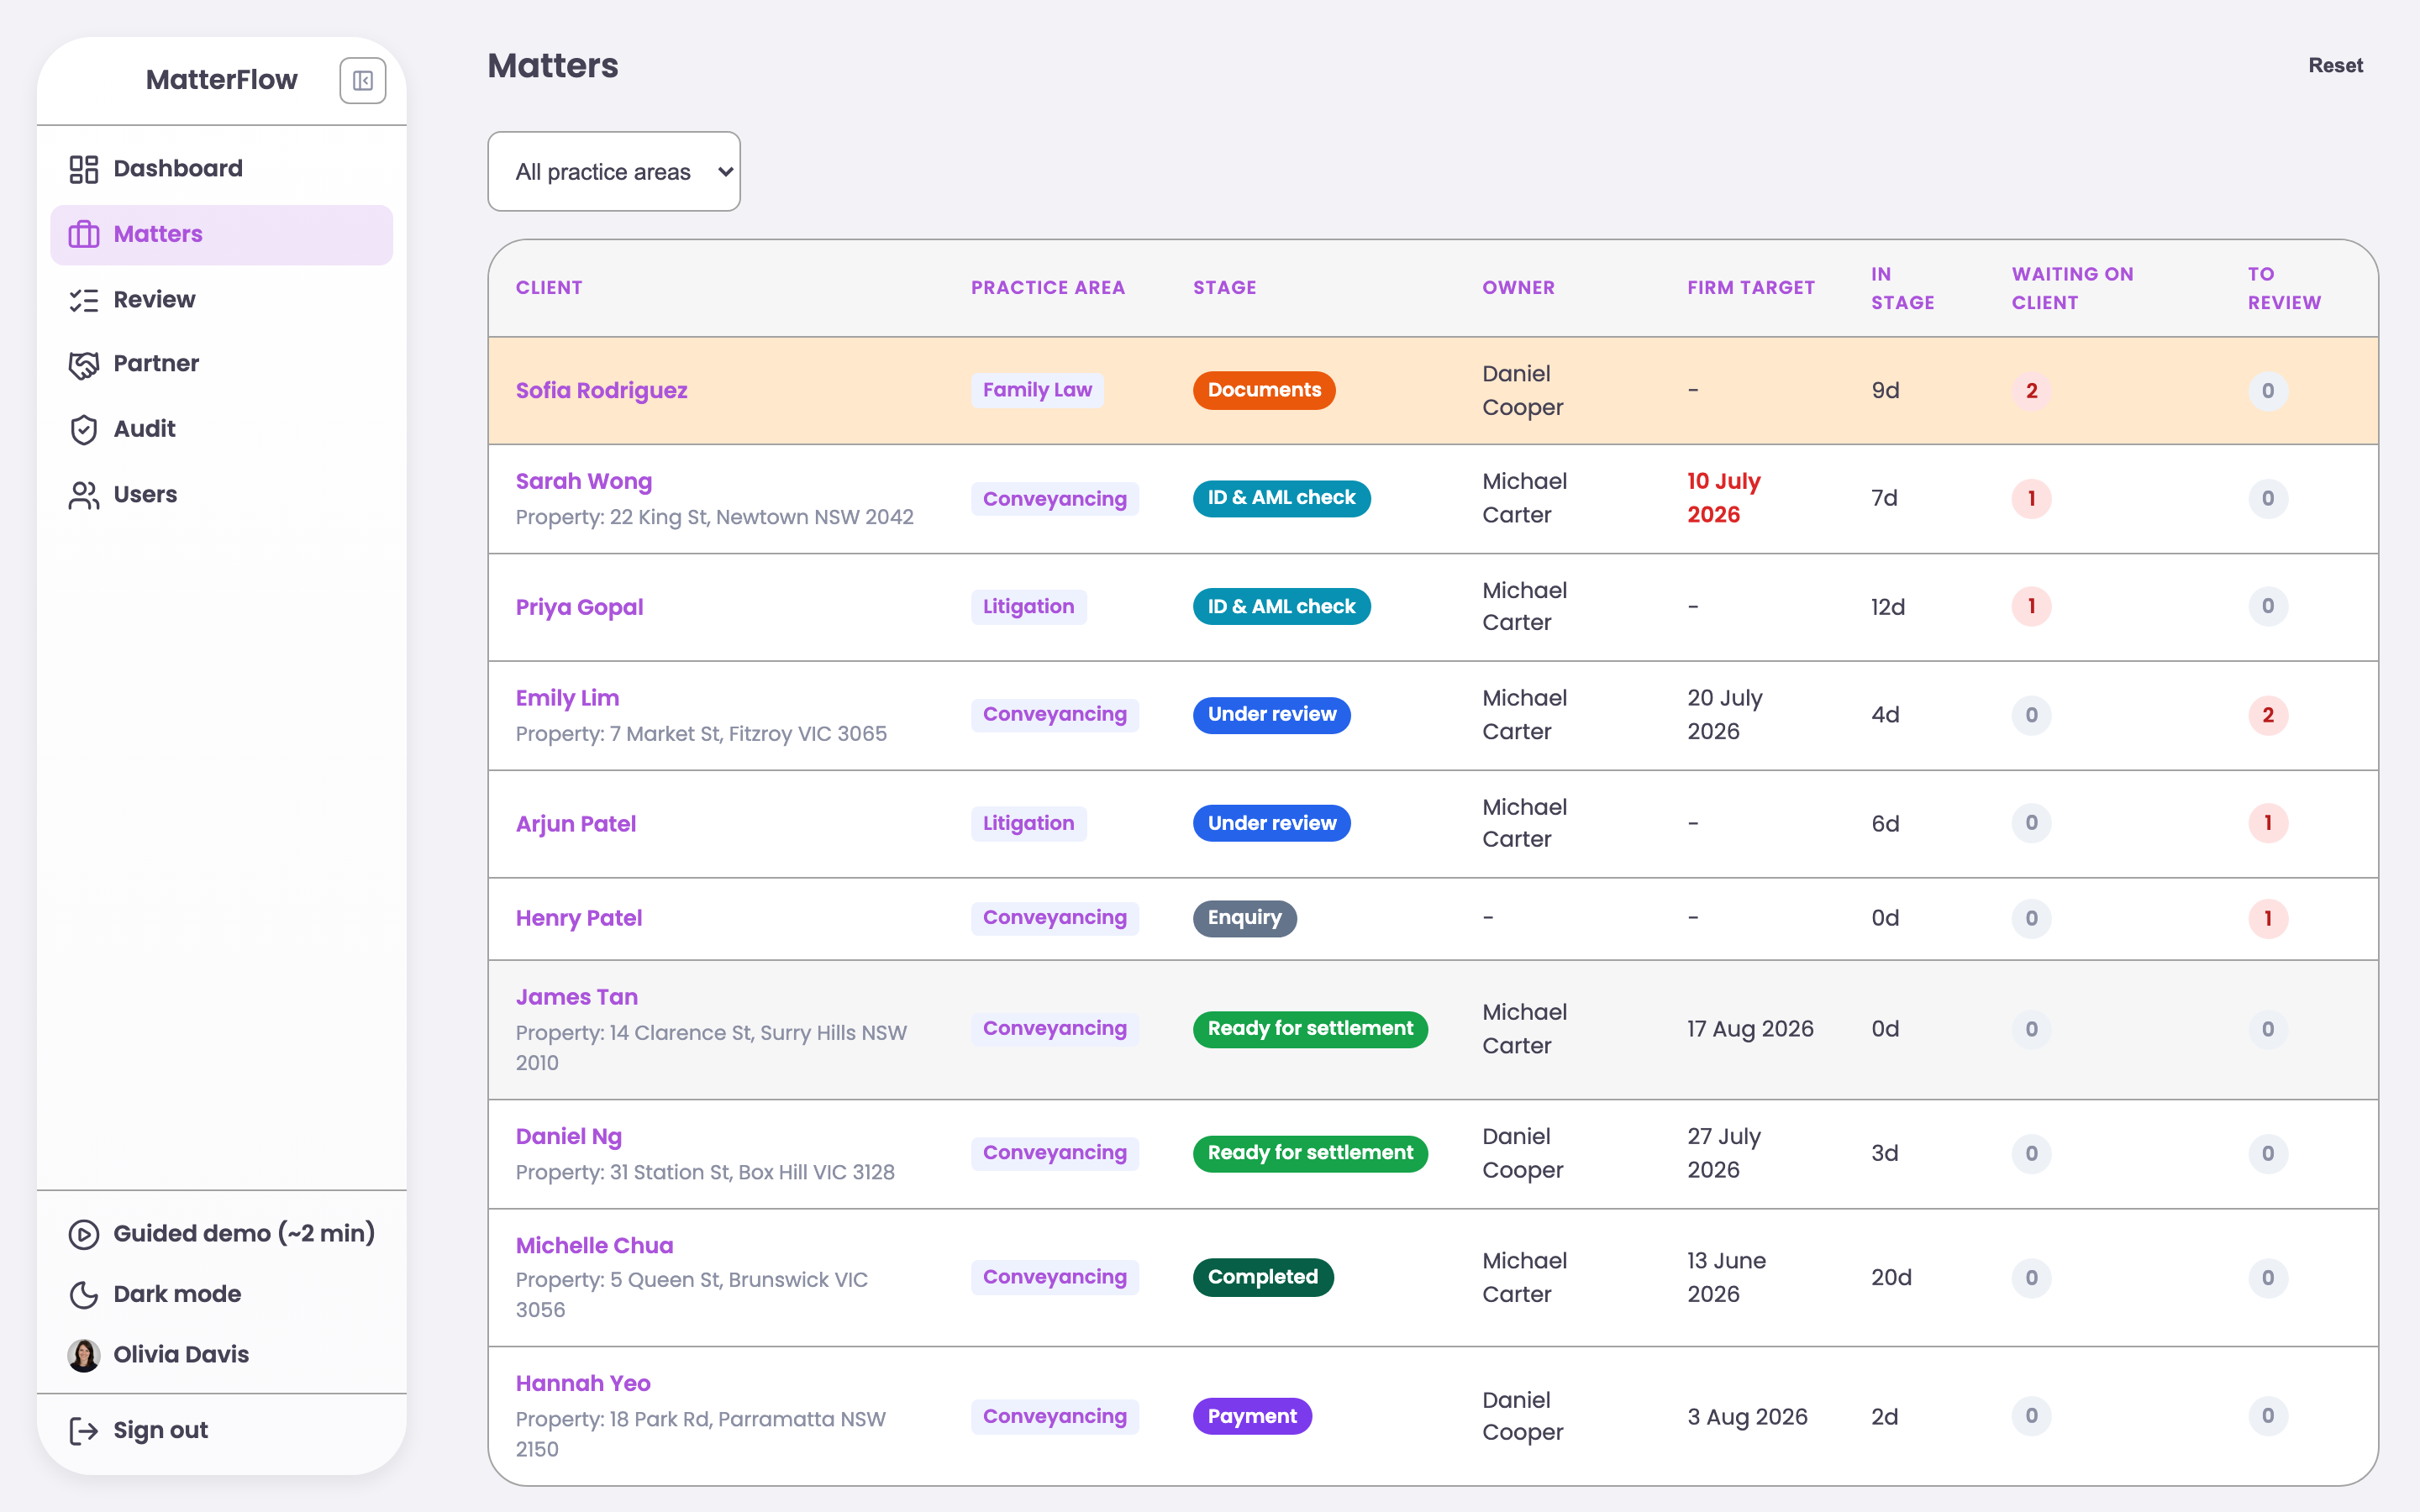The height and width of the screenshot is (1512, 2420).
Task: Open the Dashboard menu item
Action: [x=221, y=169]
